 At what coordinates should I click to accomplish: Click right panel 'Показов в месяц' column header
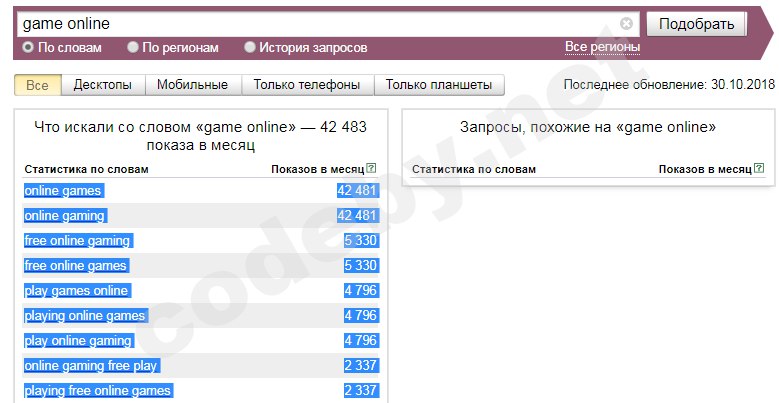point(705,169)
